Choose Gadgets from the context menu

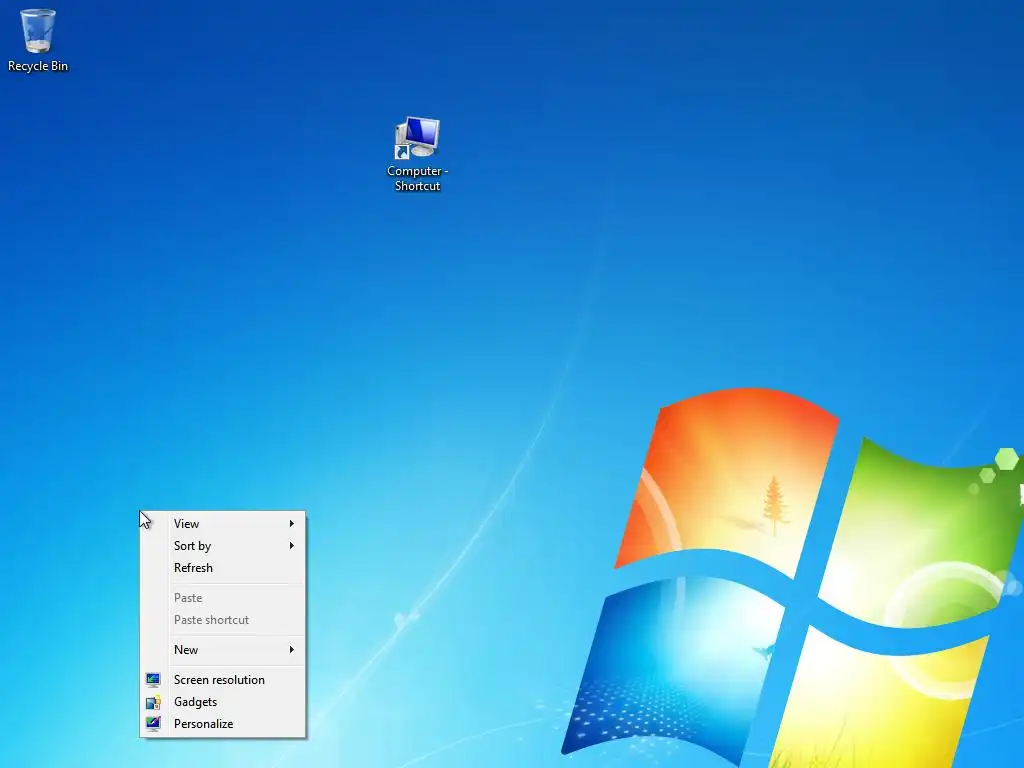pyautogui.click(x=223, y=702)
